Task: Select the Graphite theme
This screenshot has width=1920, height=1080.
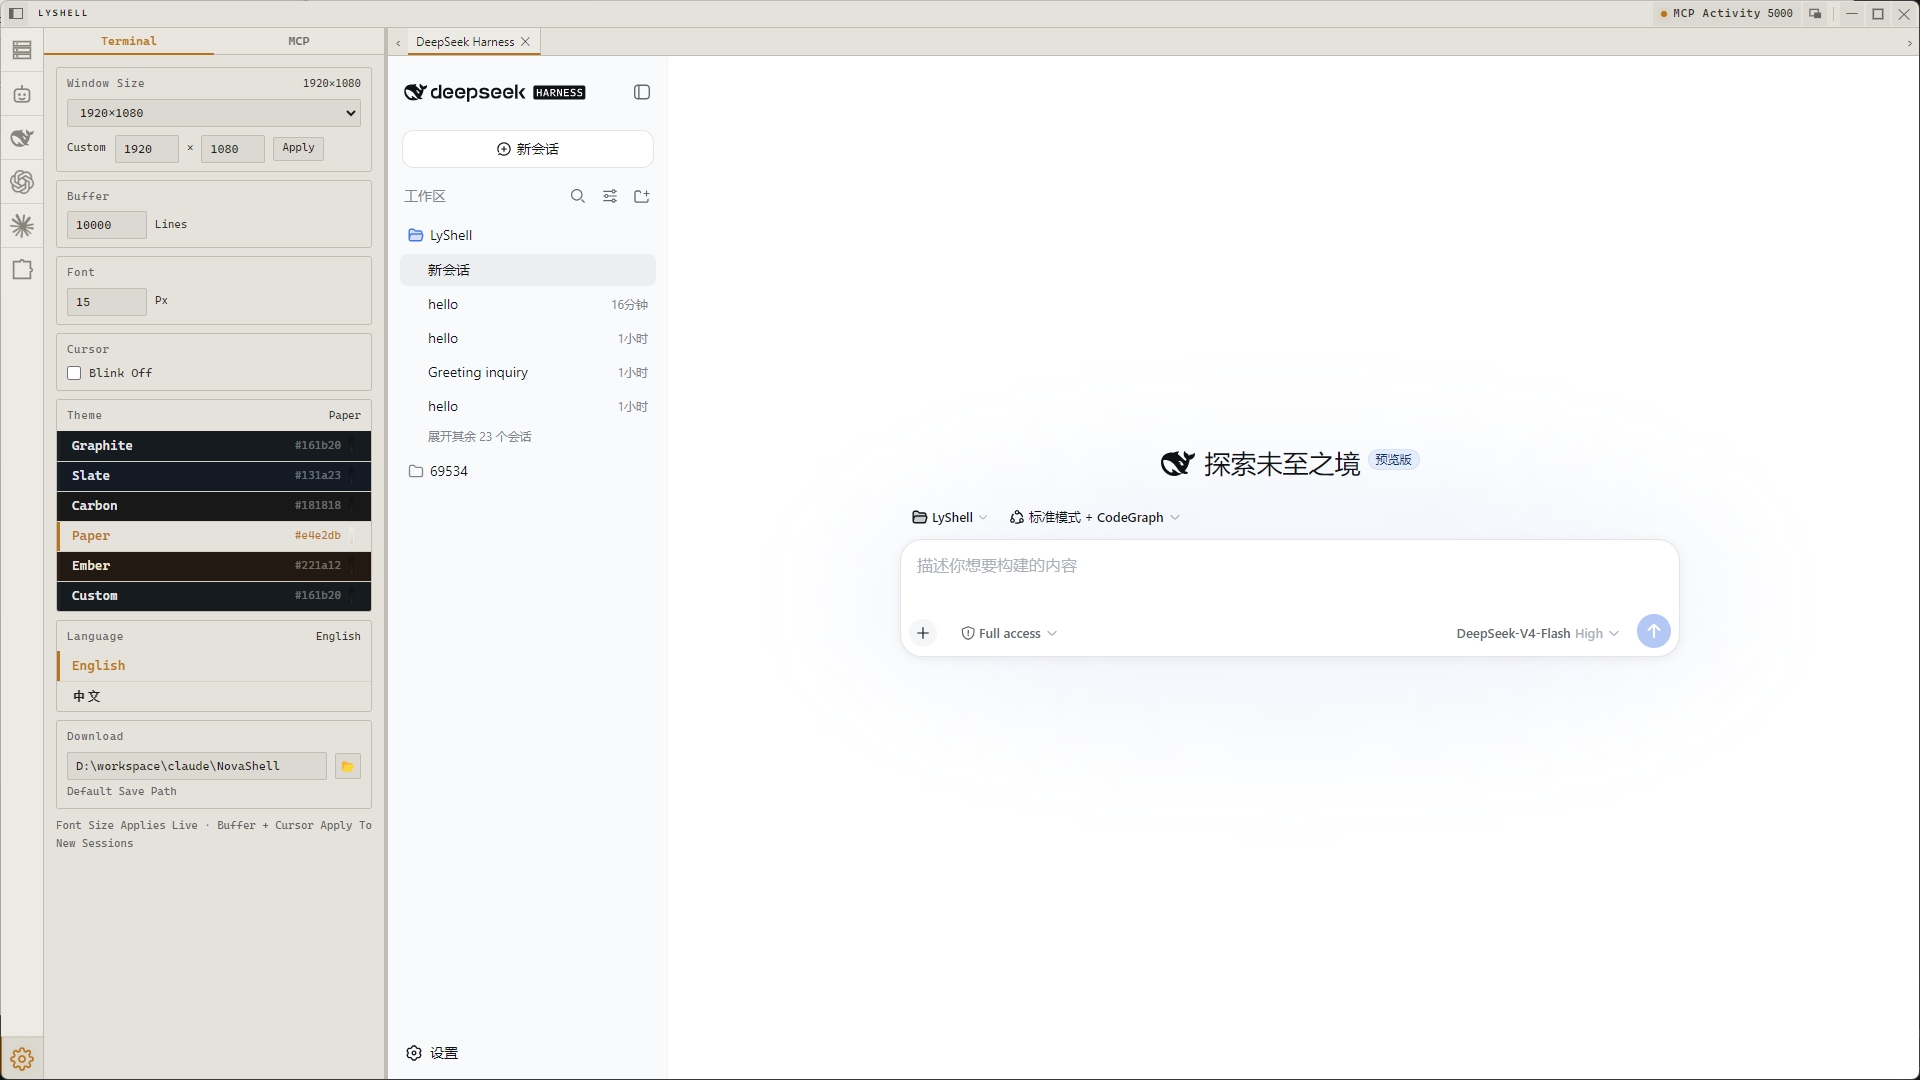Action: coord(213,446)
